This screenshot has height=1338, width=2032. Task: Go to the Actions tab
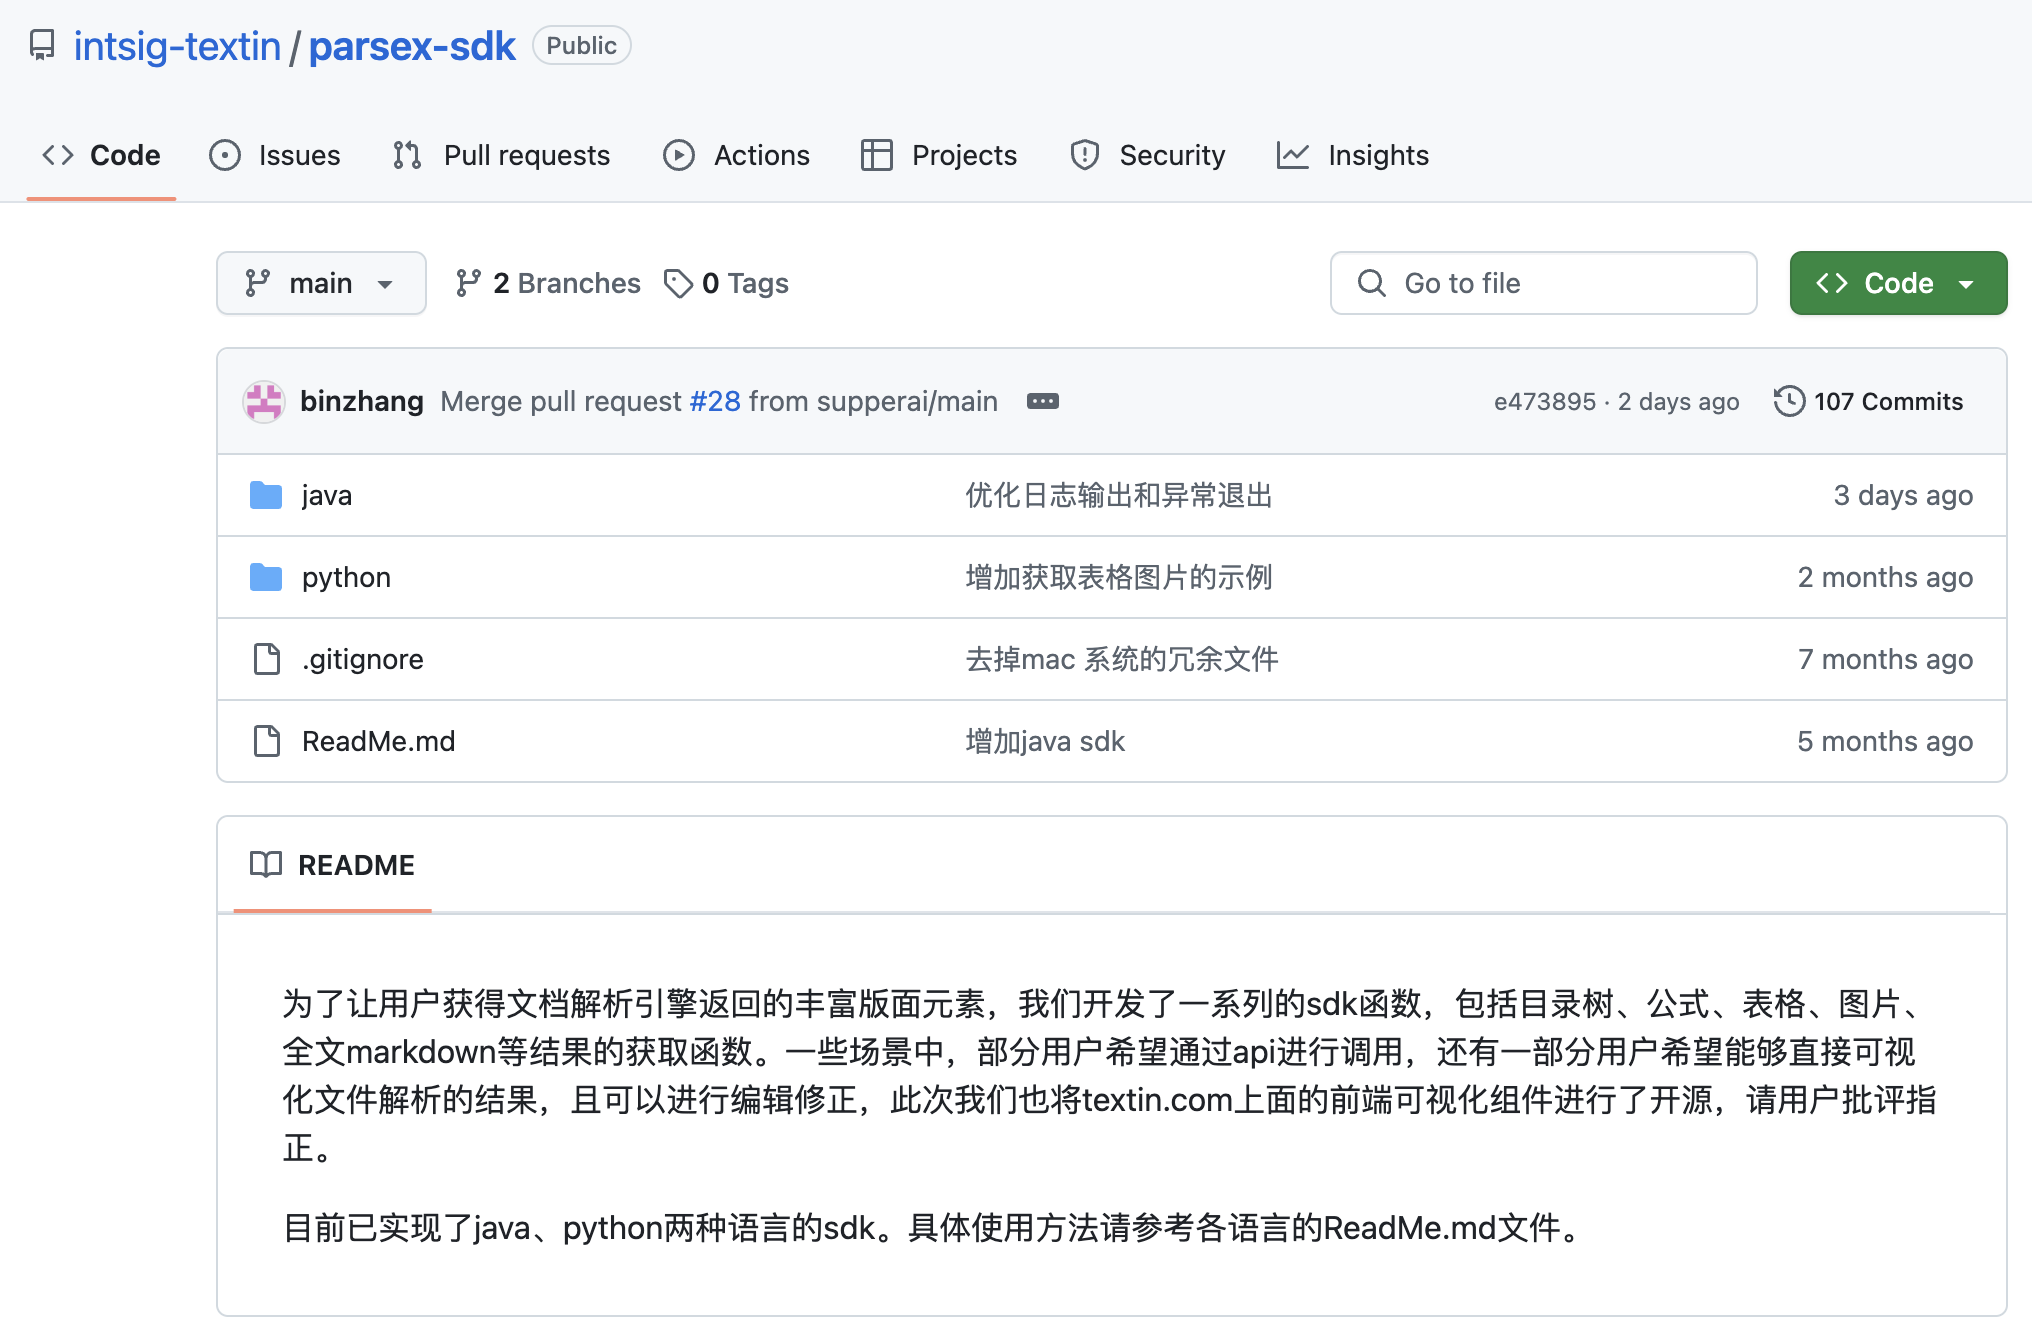click(737, 155)
